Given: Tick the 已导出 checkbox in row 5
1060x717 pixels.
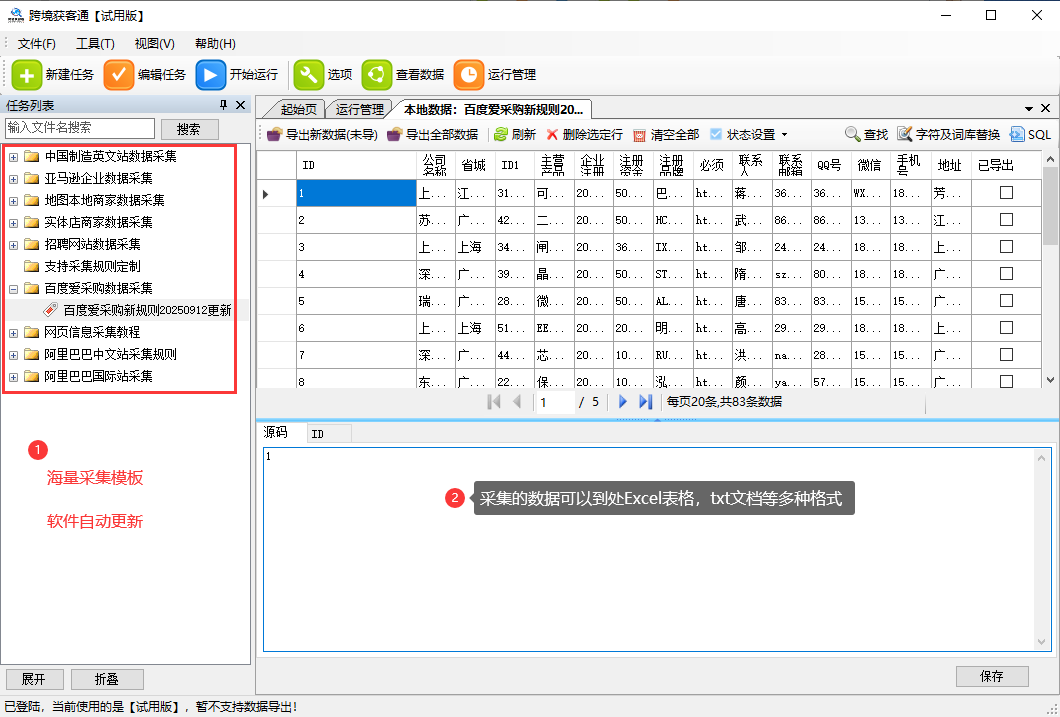Looking at the screenshot, I should [1006, 300].
